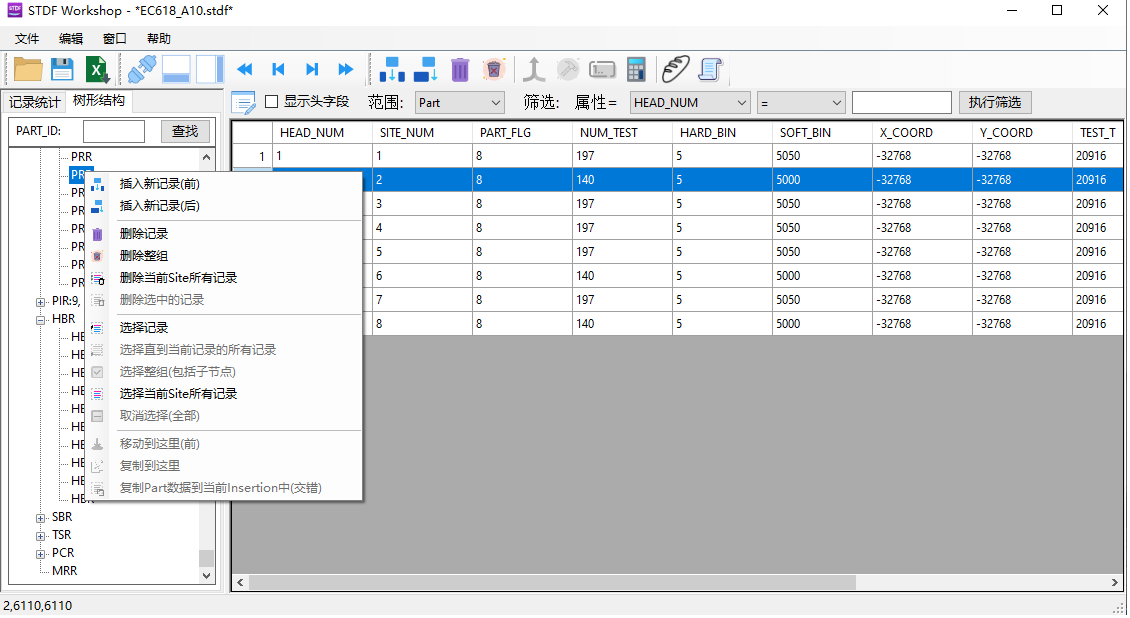This screenshot has height=618, width=1130.
Task: Select 插入新记录(前) from context menu
Action: (160, 184)
